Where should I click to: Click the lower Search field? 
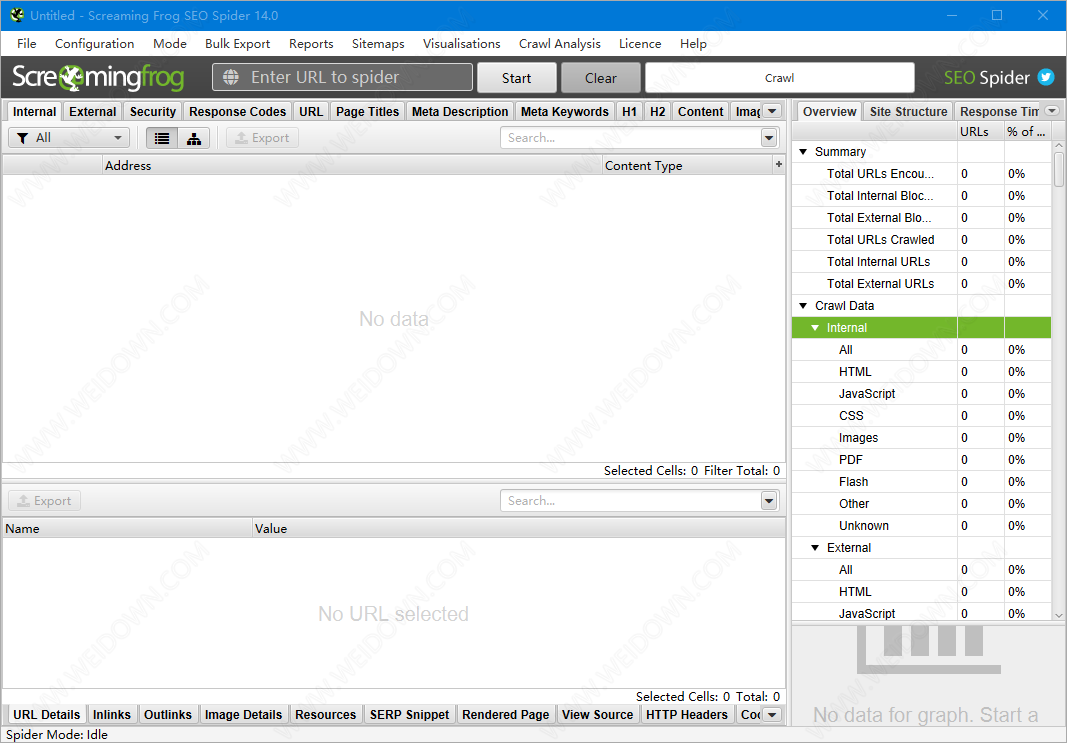631,501
